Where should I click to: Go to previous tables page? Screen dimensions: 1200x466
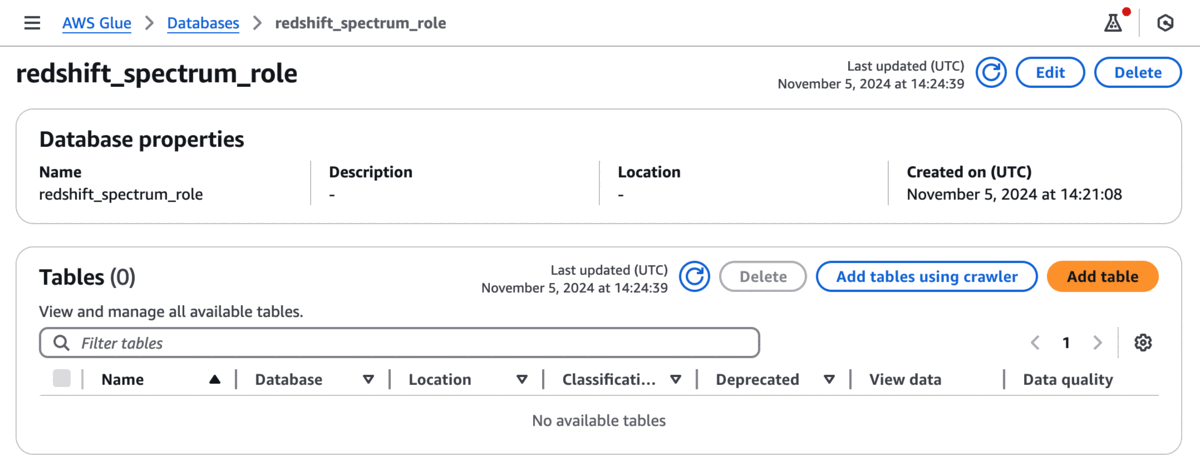pos(1036,343)
